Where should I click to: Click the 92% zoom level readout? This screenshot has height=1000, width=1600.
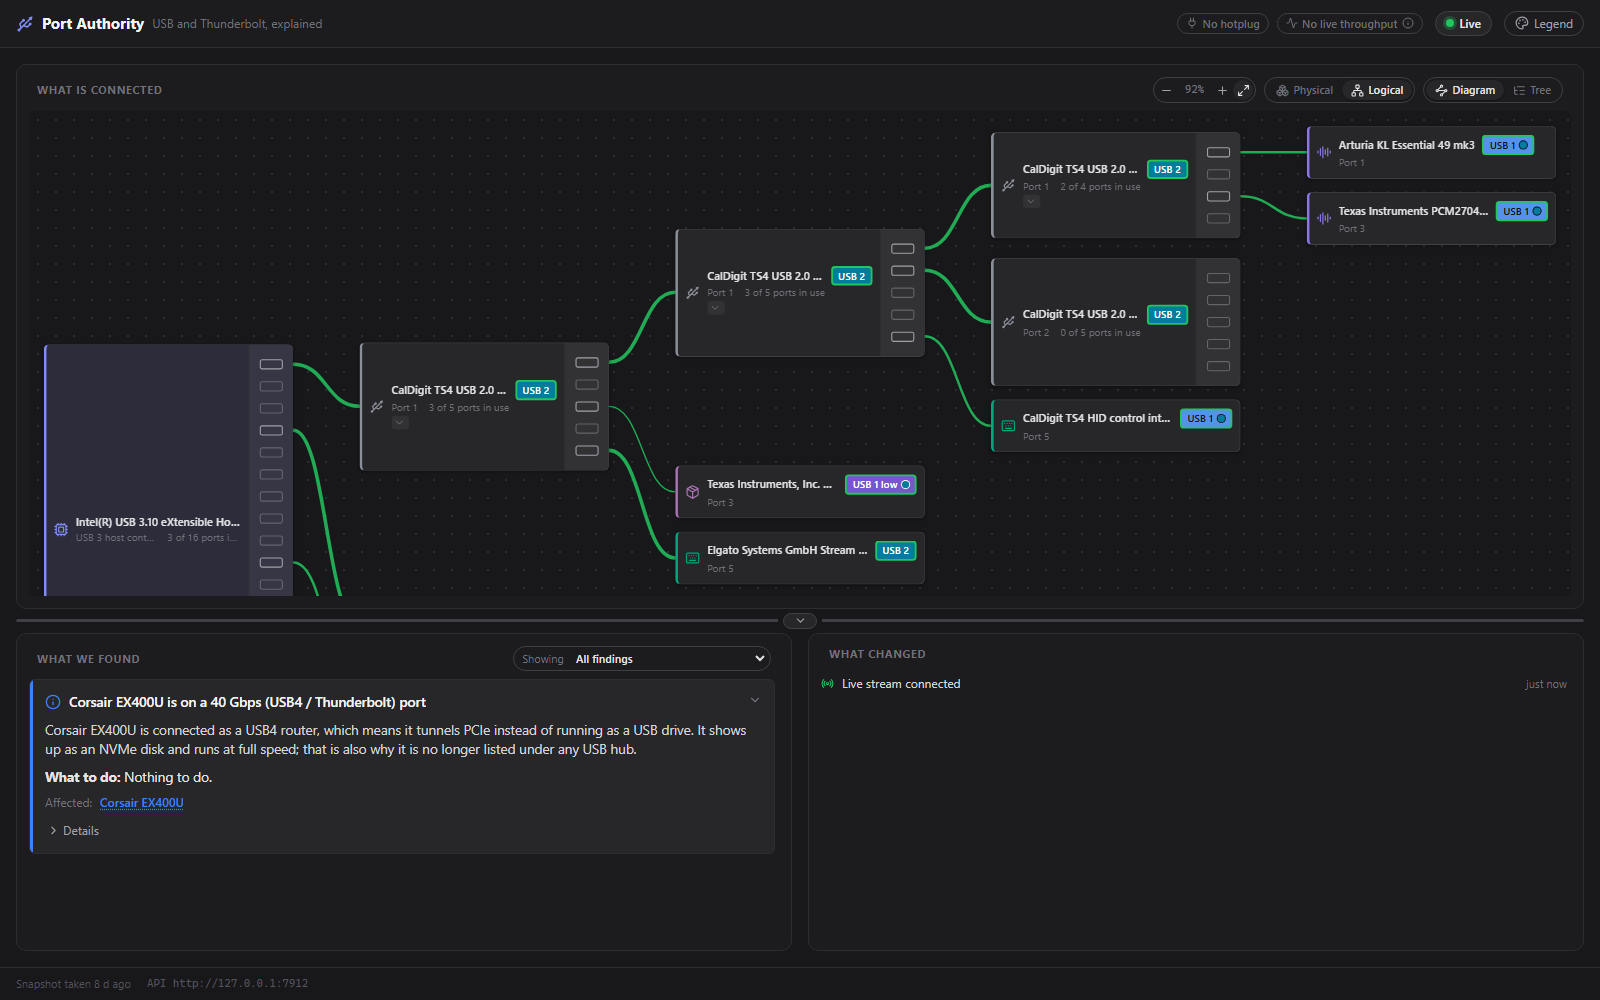[1194, 90]
